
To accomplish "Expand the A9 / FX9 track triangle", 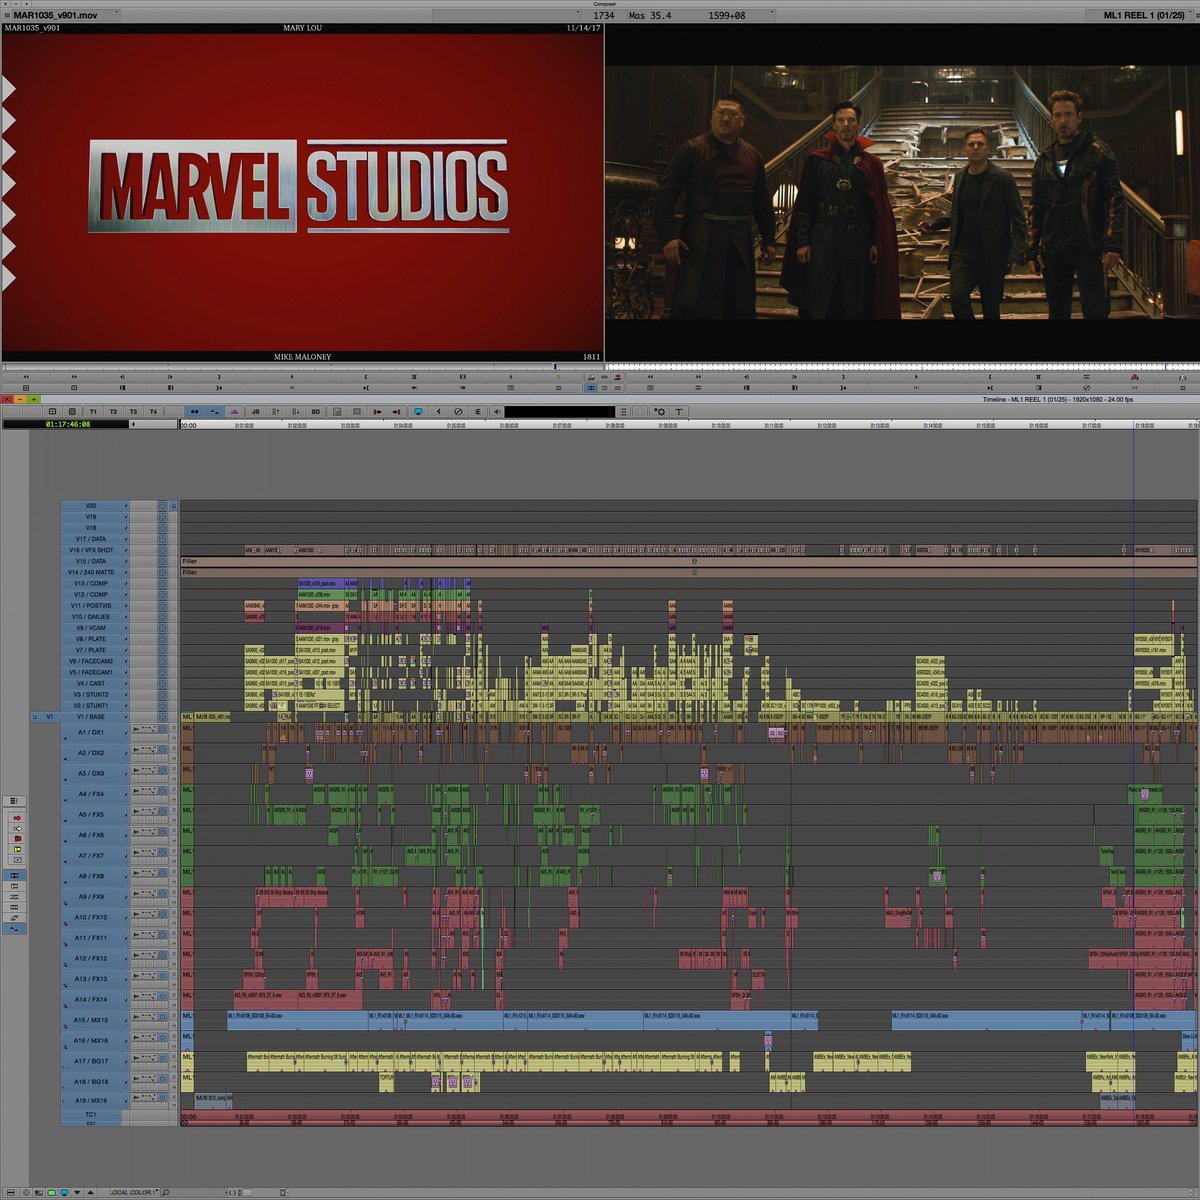I will (x=65, y=902).
